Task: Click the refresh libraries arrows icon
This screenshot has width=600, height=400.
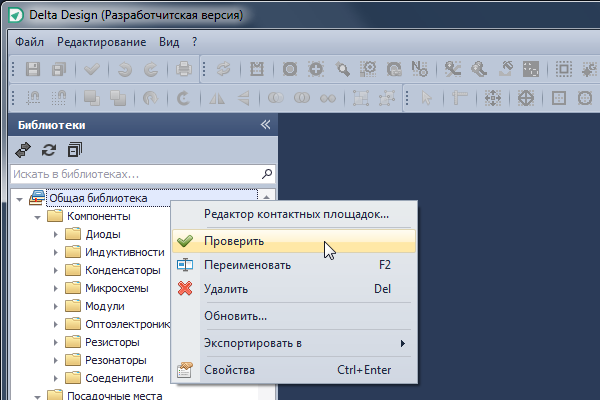Action: click(49, 150)
